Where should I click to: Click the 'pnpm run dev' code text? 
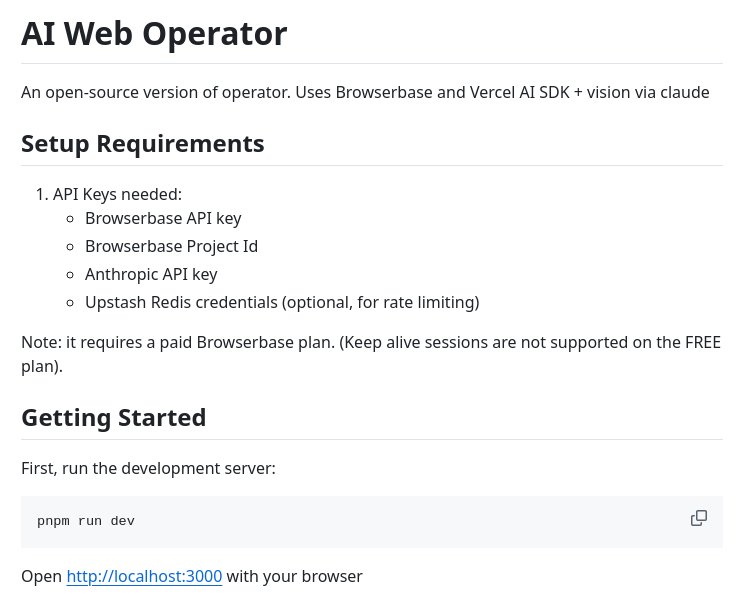(x=86, y=521)
